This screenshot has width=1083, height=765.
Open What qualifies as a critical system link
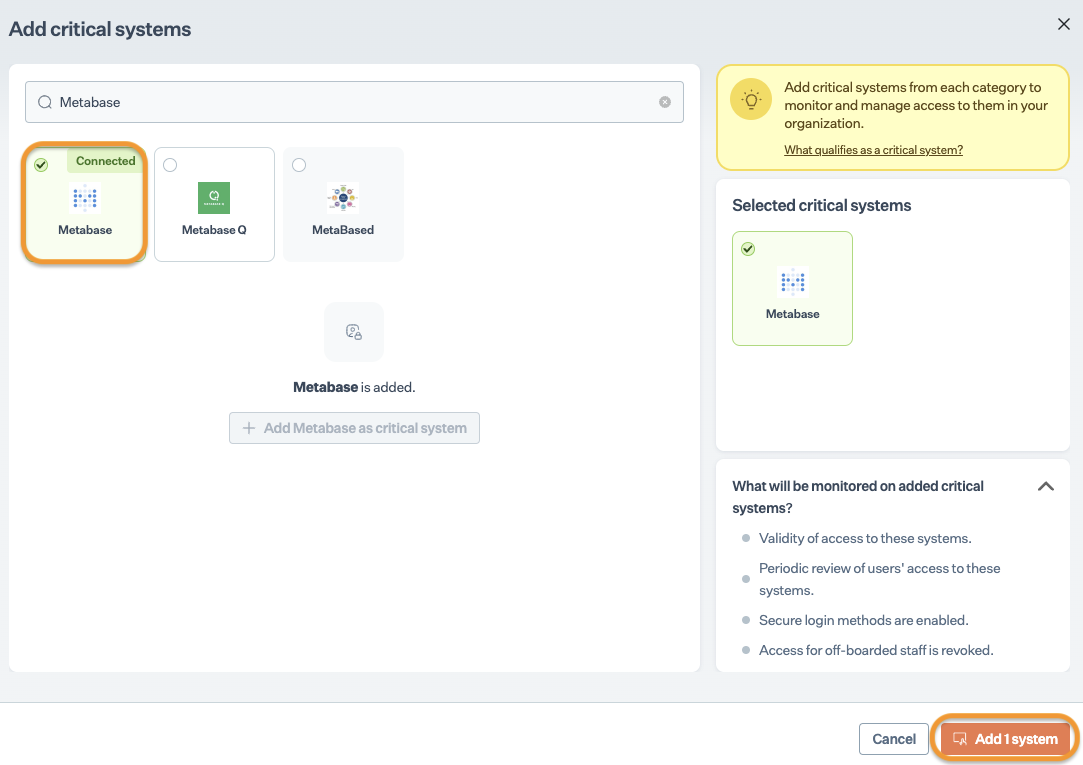873,150
